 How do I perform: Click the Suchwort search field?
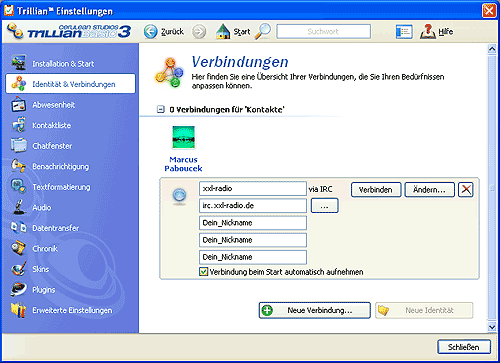click(x=323, y=31)
